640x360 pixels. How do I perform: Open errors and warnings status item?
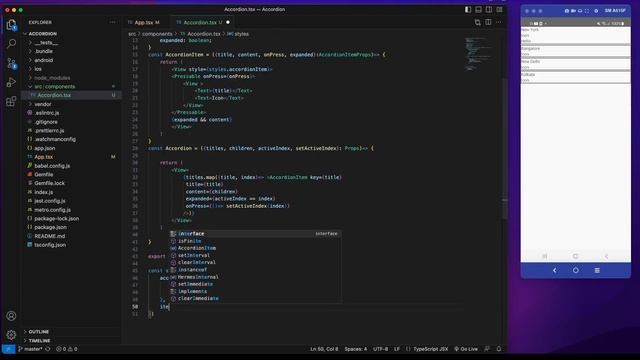pos(67,349)
